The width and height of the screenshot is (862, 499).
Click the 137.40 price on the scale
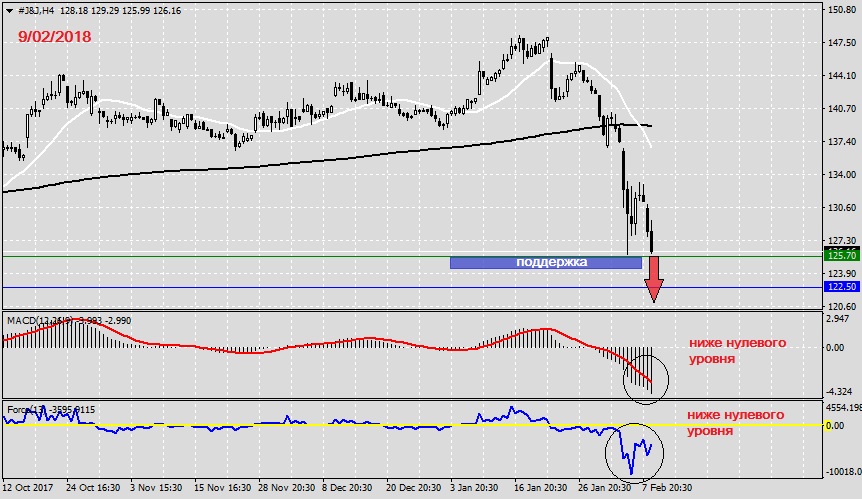(x=840, y=141)
